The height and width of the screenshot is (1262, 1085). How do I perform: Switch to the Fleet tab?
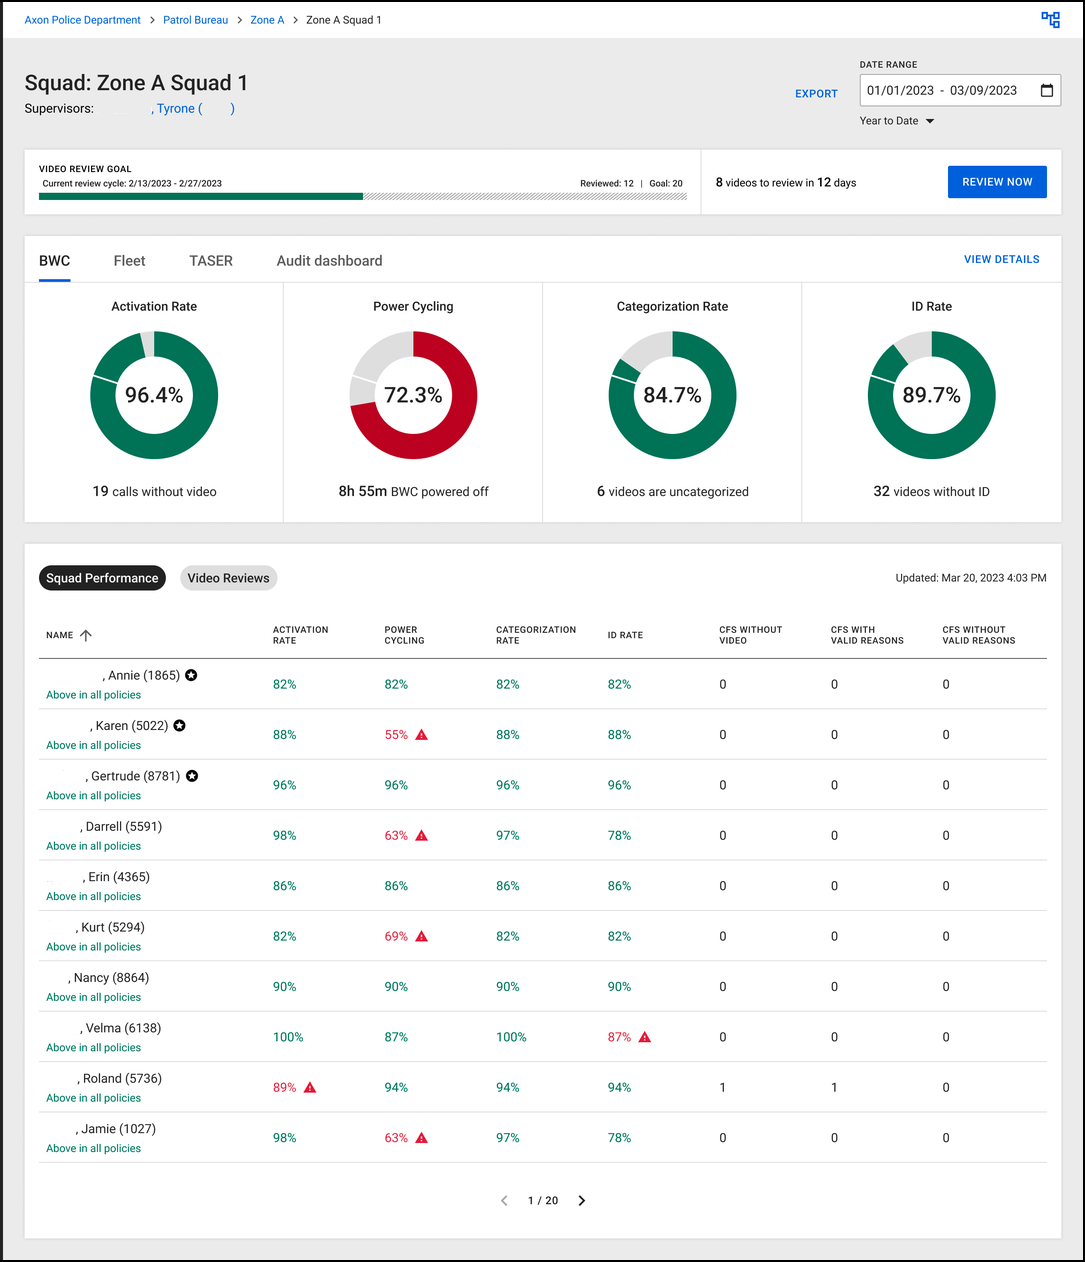point(129,260)
